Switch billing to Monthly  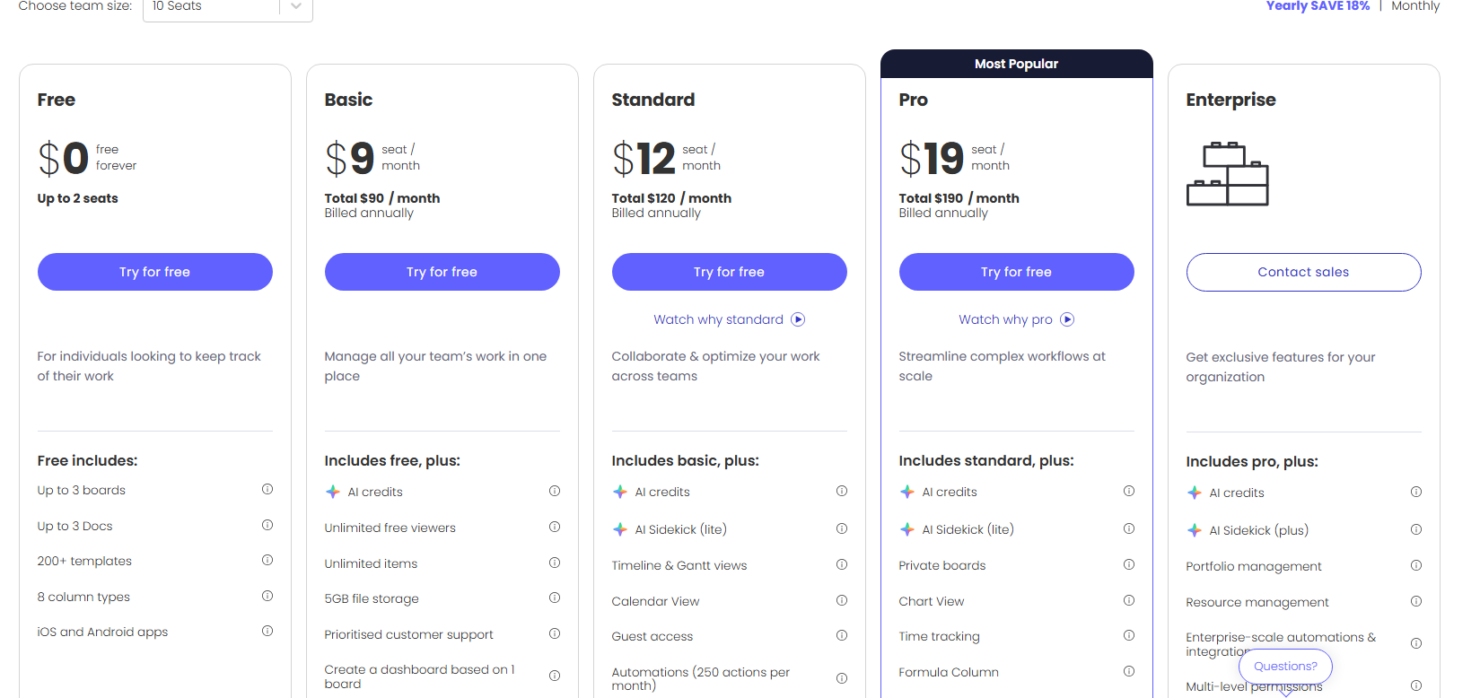point(1416,6)
